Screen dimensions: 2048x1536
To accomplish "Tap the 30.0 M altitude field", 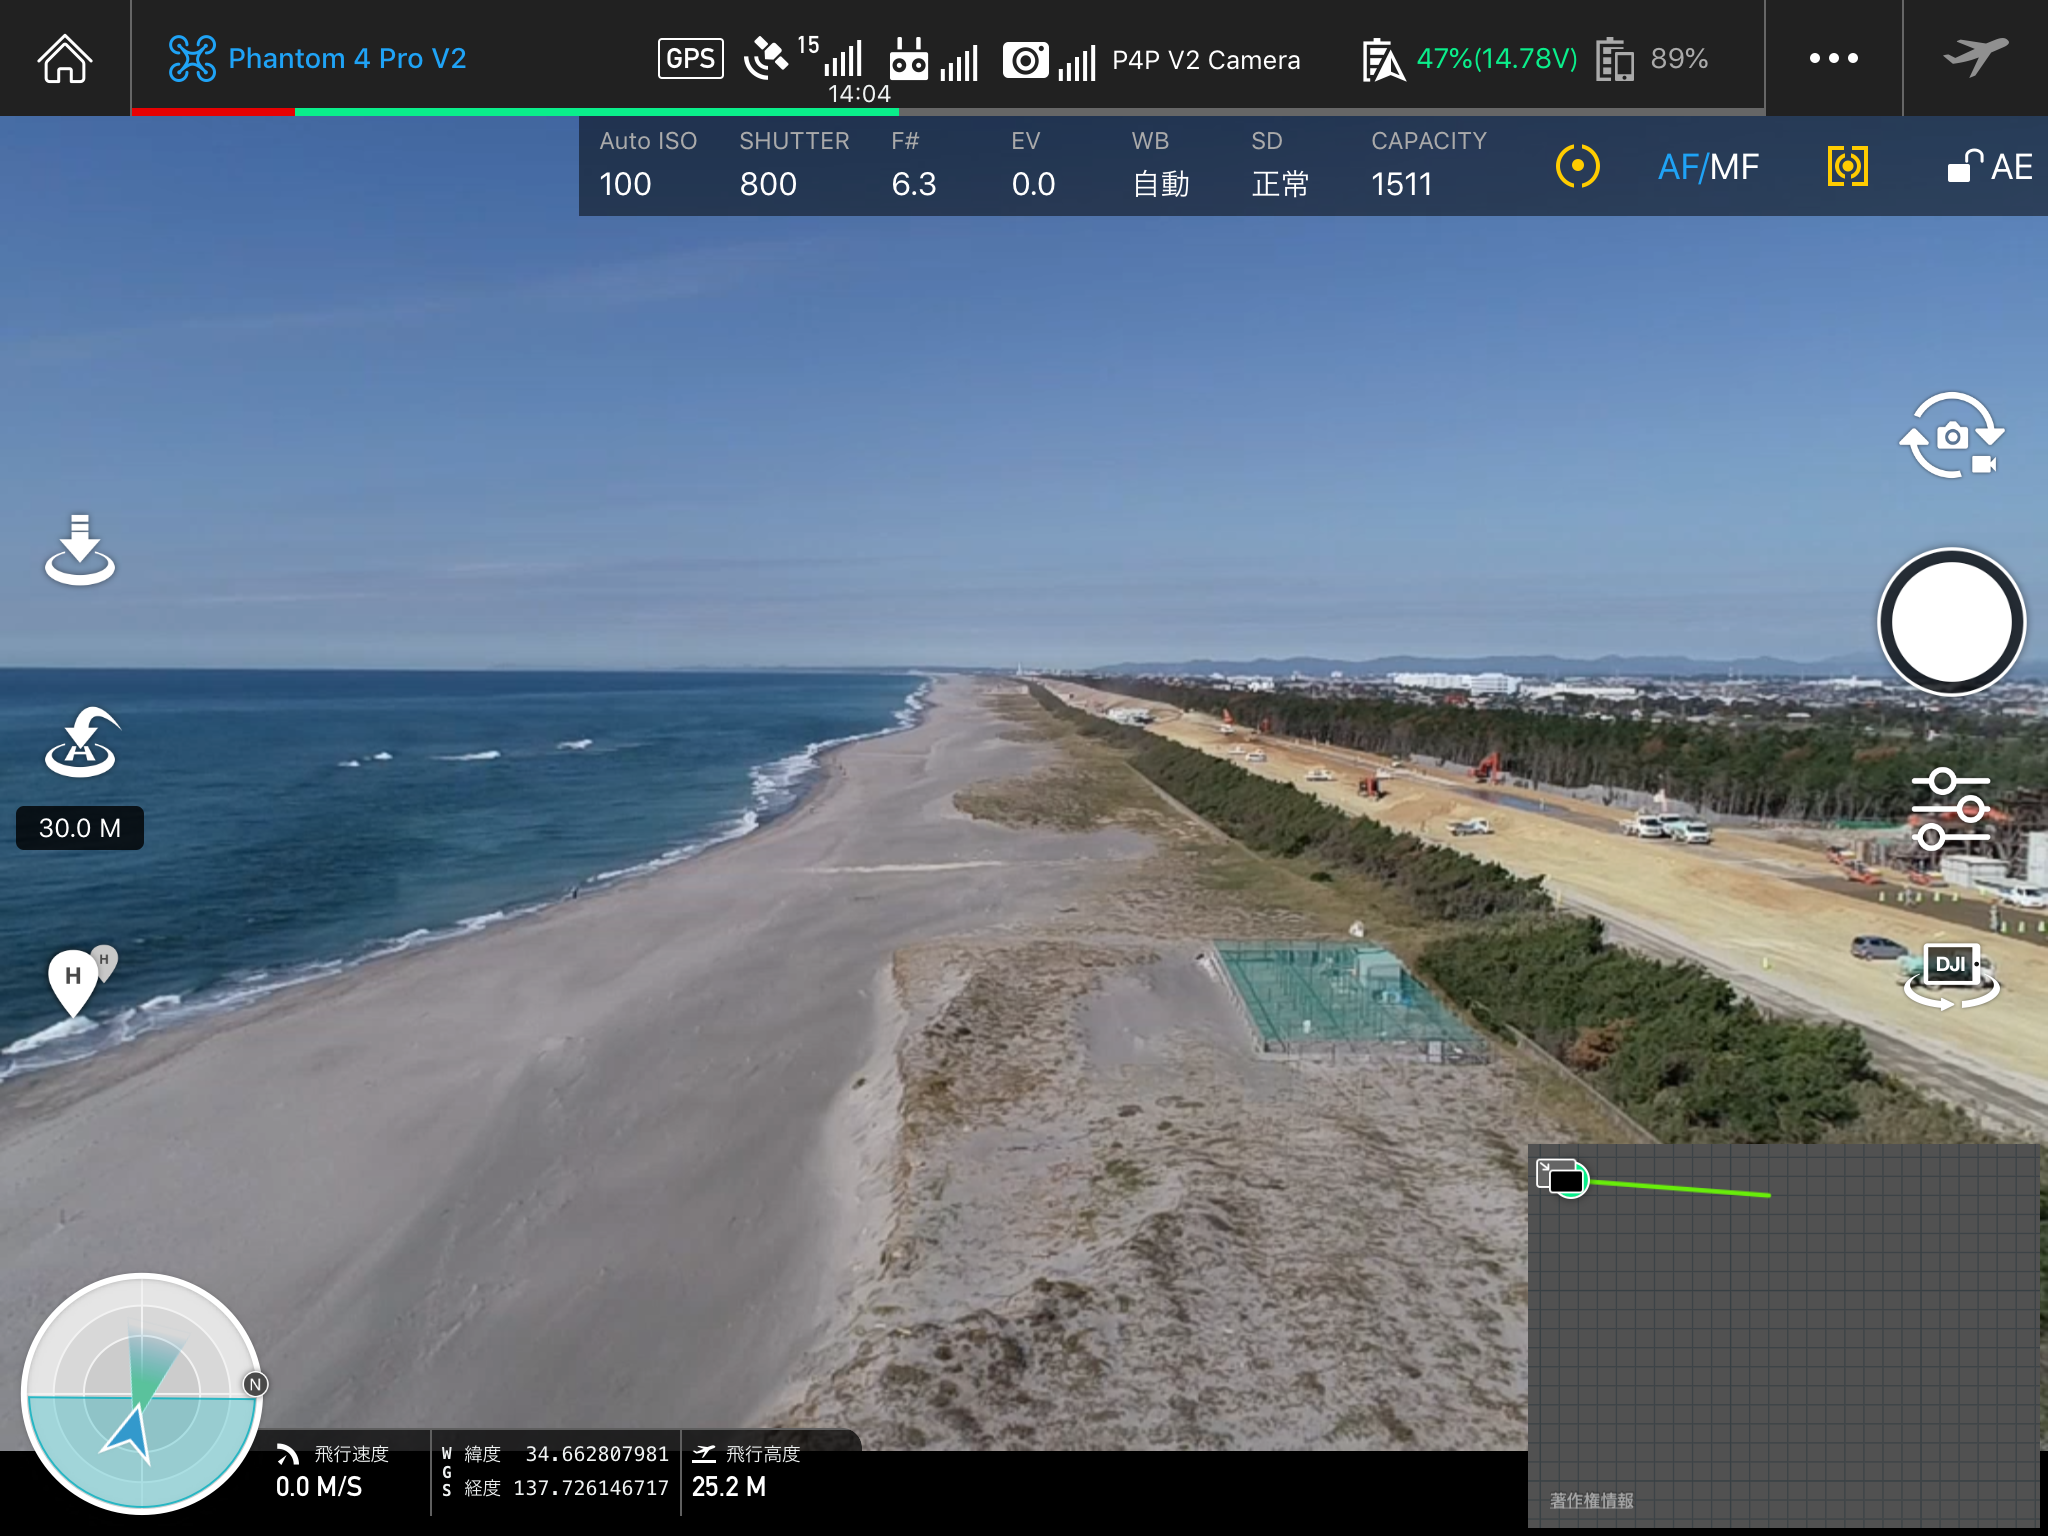I will [80, 828].
